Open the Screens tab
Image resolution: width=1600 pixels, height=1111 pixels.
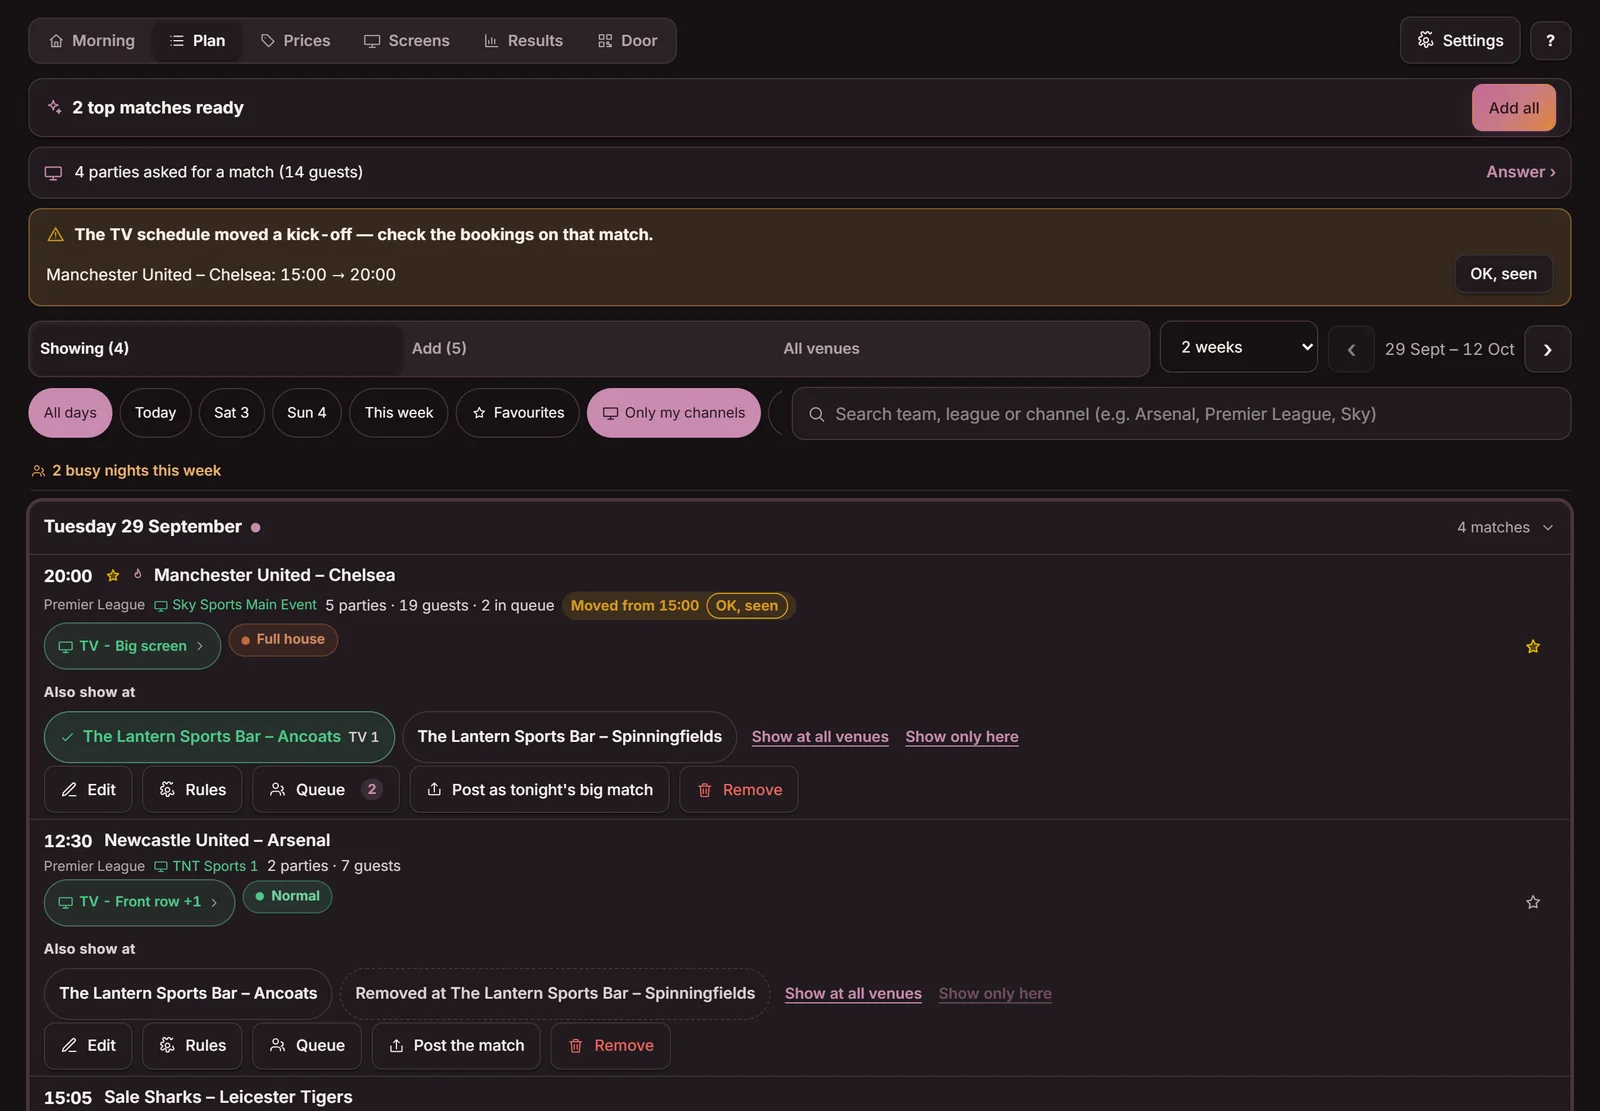coord(406,41)
